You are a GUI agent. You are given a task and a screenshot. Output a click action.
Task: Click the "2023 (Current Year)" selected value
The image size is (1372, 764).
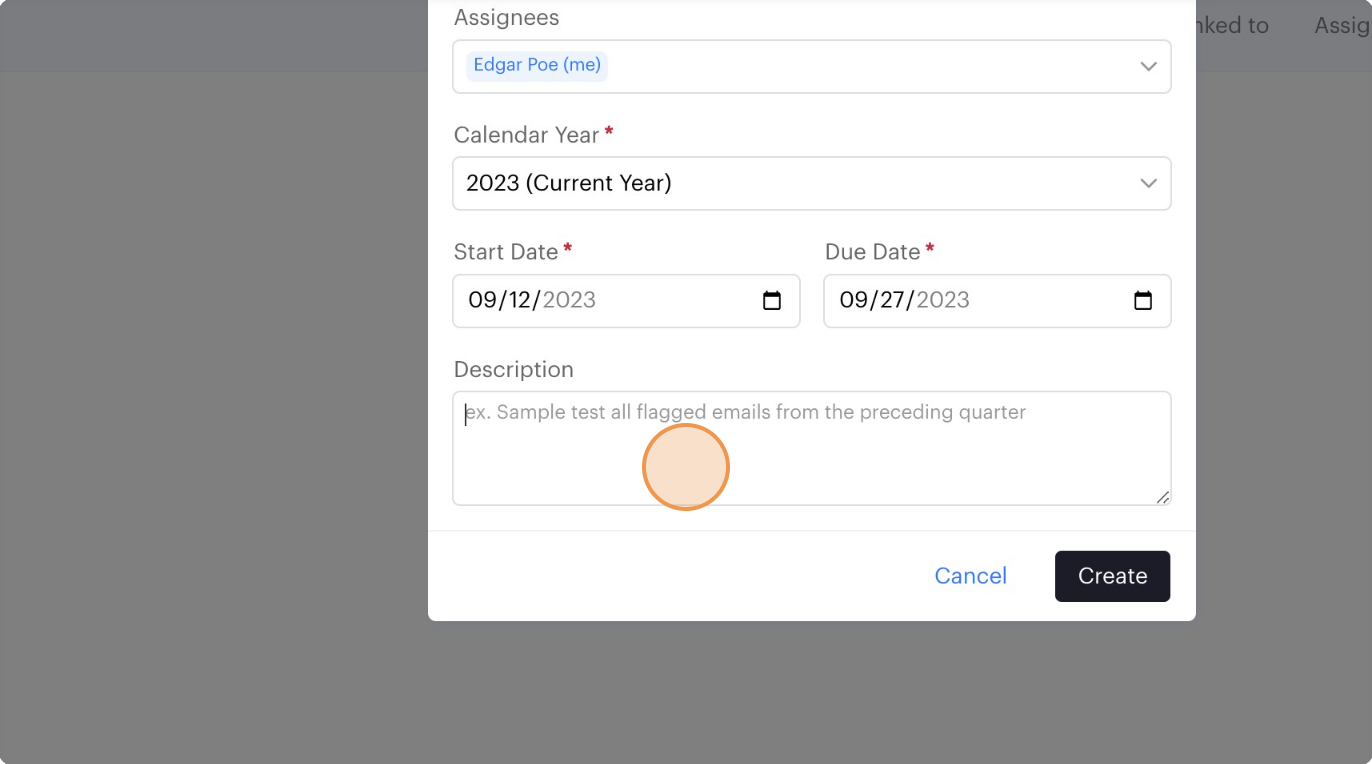pos(568,184)
